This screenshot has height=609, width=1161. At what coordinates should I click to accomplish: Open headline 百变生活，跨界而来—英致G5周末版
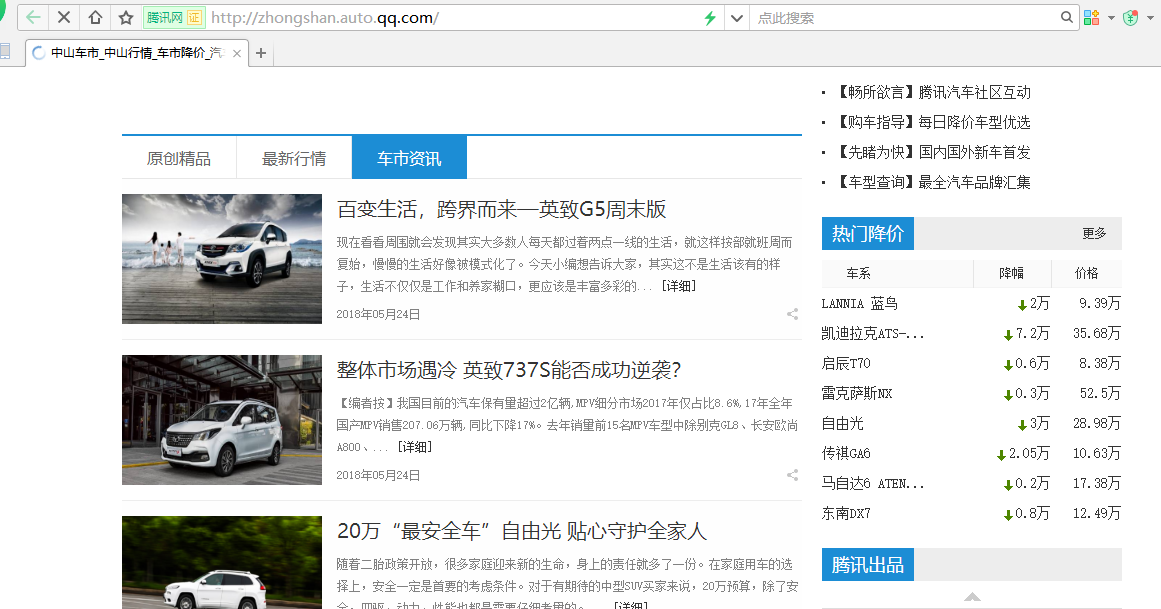[x=501, y=210]
